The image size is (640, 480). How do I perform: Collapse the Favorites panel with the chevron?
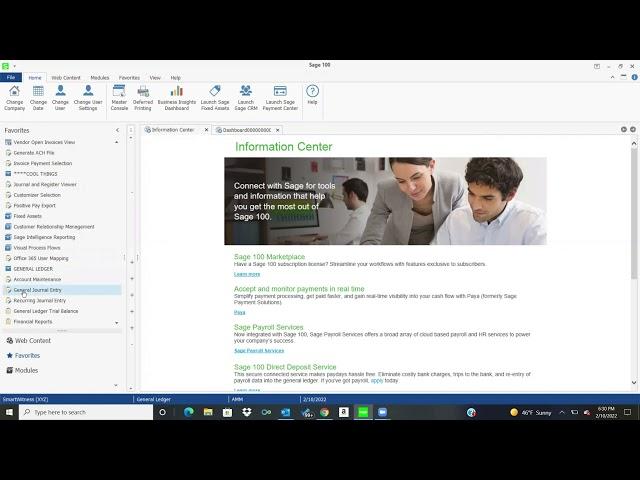(117, 130)
